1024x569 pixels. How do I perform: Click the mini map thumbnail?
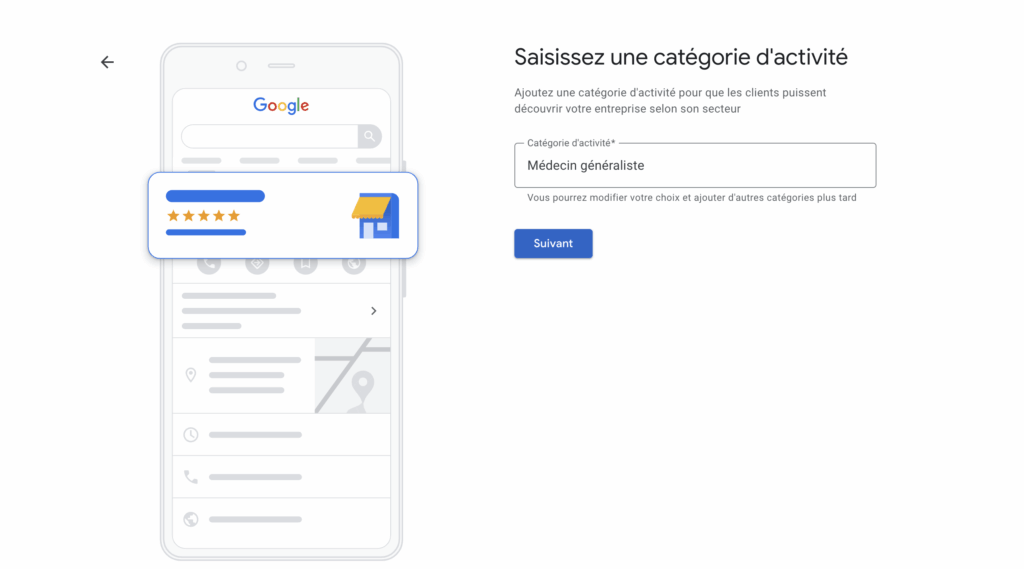[x=353, y=376]
